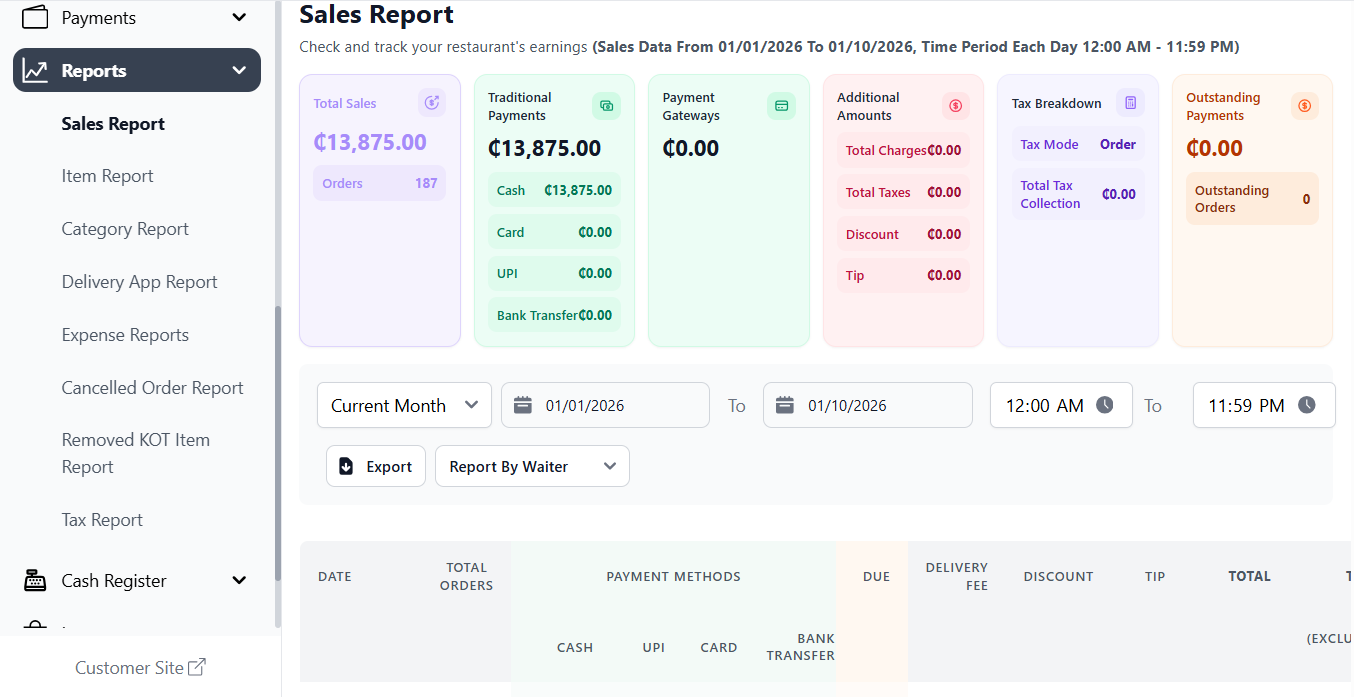Open the Current Month period dropdown
The width and height of the screenshot is (1354, 697).
coord(404,405)
